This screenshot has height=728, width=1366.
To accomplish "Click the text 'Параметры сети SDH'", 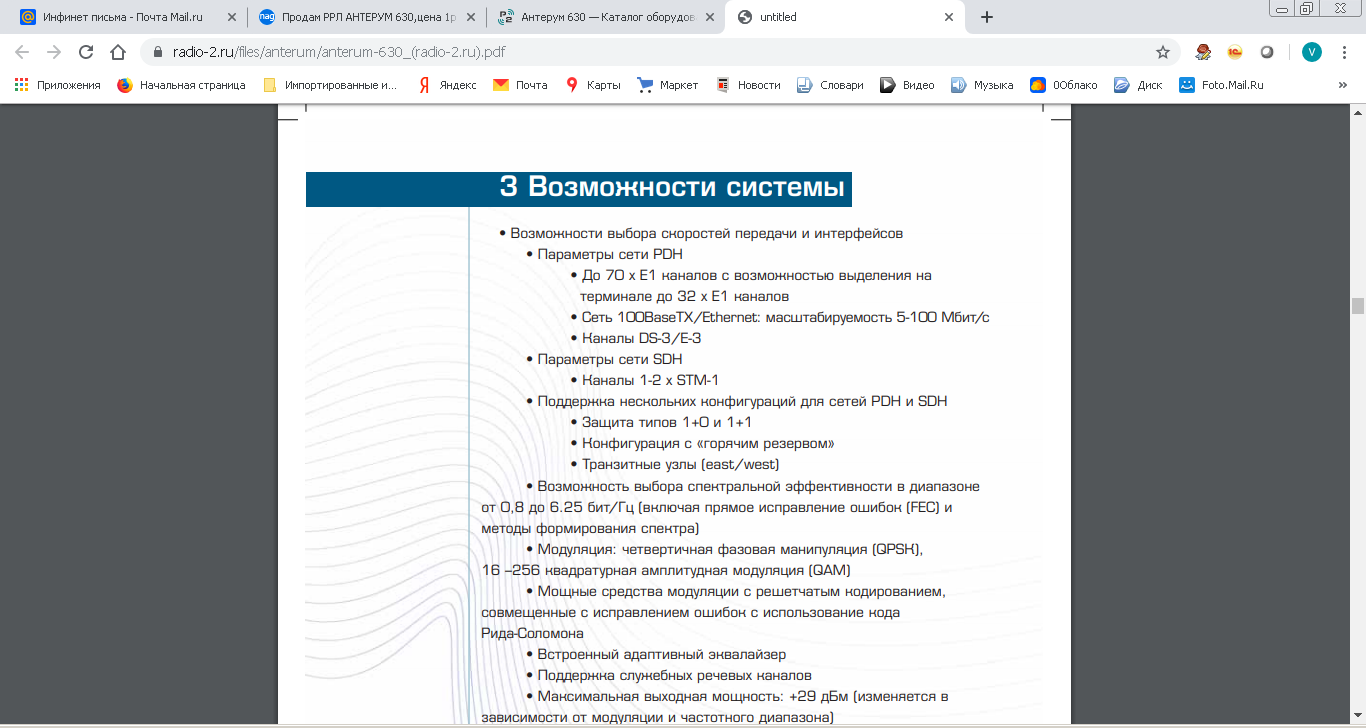I will pos(610,359).
